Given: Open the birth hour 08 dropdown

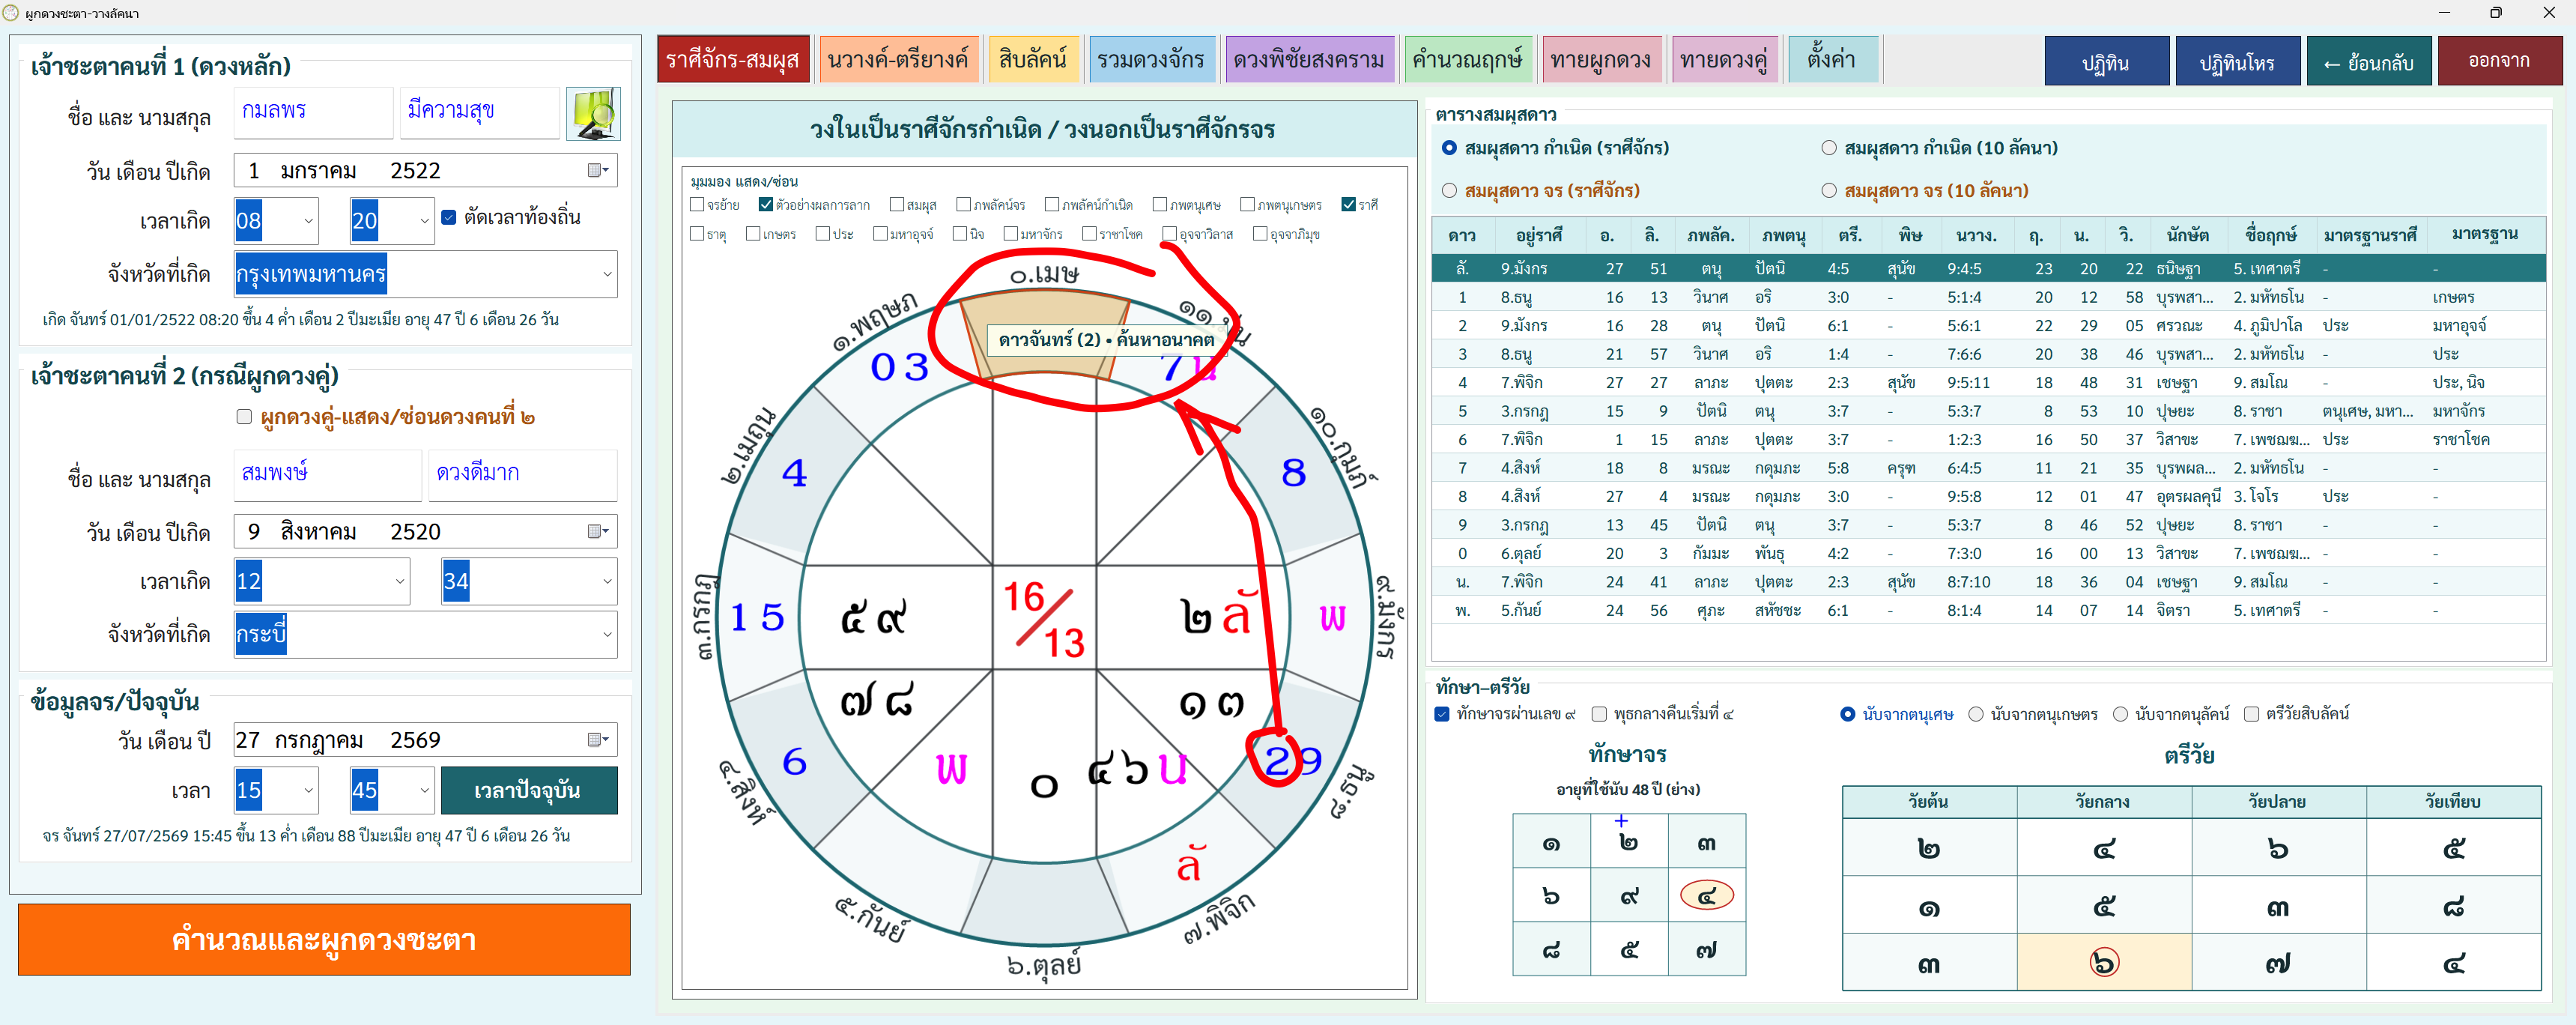Looking at the screenshot, I should tap(308, 221).
